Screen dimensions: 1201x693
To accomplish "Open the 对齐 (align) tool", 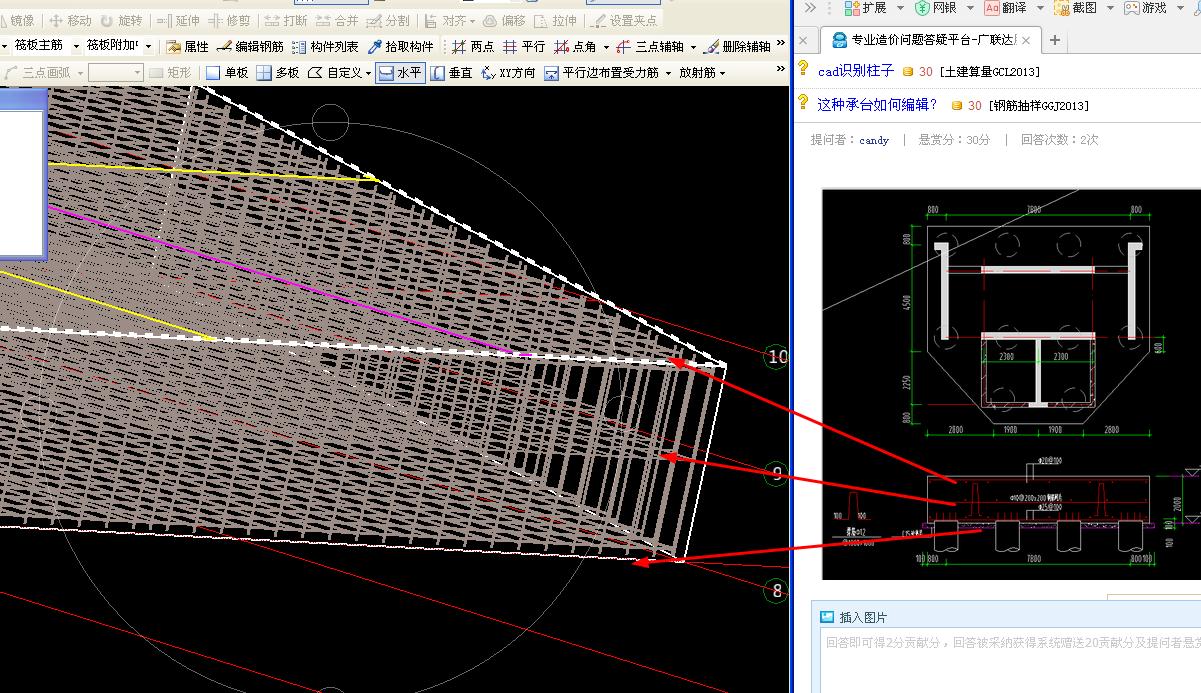I will click(x=449, y=20).
